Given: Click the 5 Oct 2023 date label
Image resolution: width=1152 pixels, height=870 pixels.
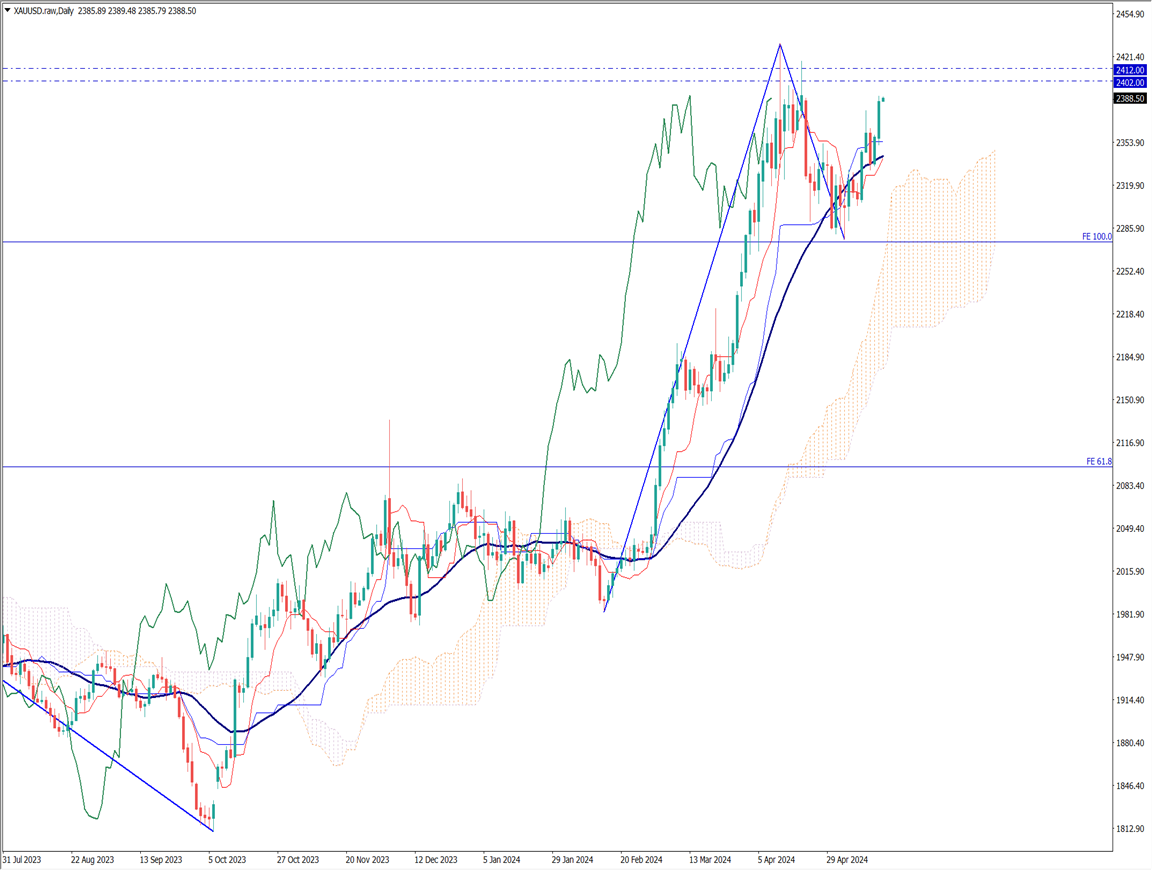Looking at the screenshot, I should [x=227, y=859].
